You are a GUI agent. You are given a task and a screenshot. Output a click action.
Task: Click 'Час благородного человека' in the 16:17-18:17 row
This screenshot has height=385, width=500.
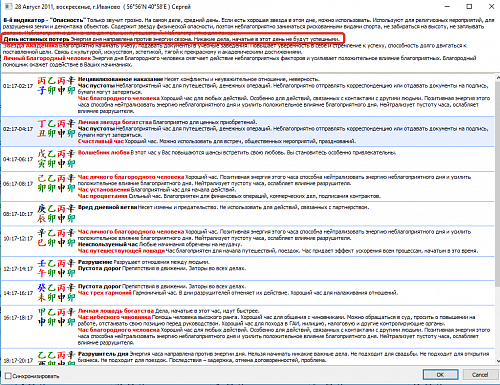tap(119, 330)
